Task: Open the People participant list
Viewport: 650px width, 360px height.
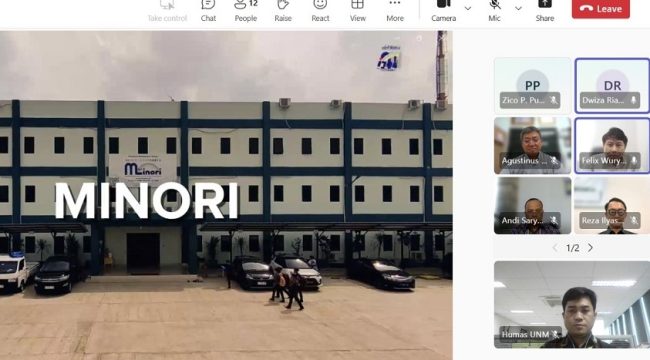Action: coord(246,11)
